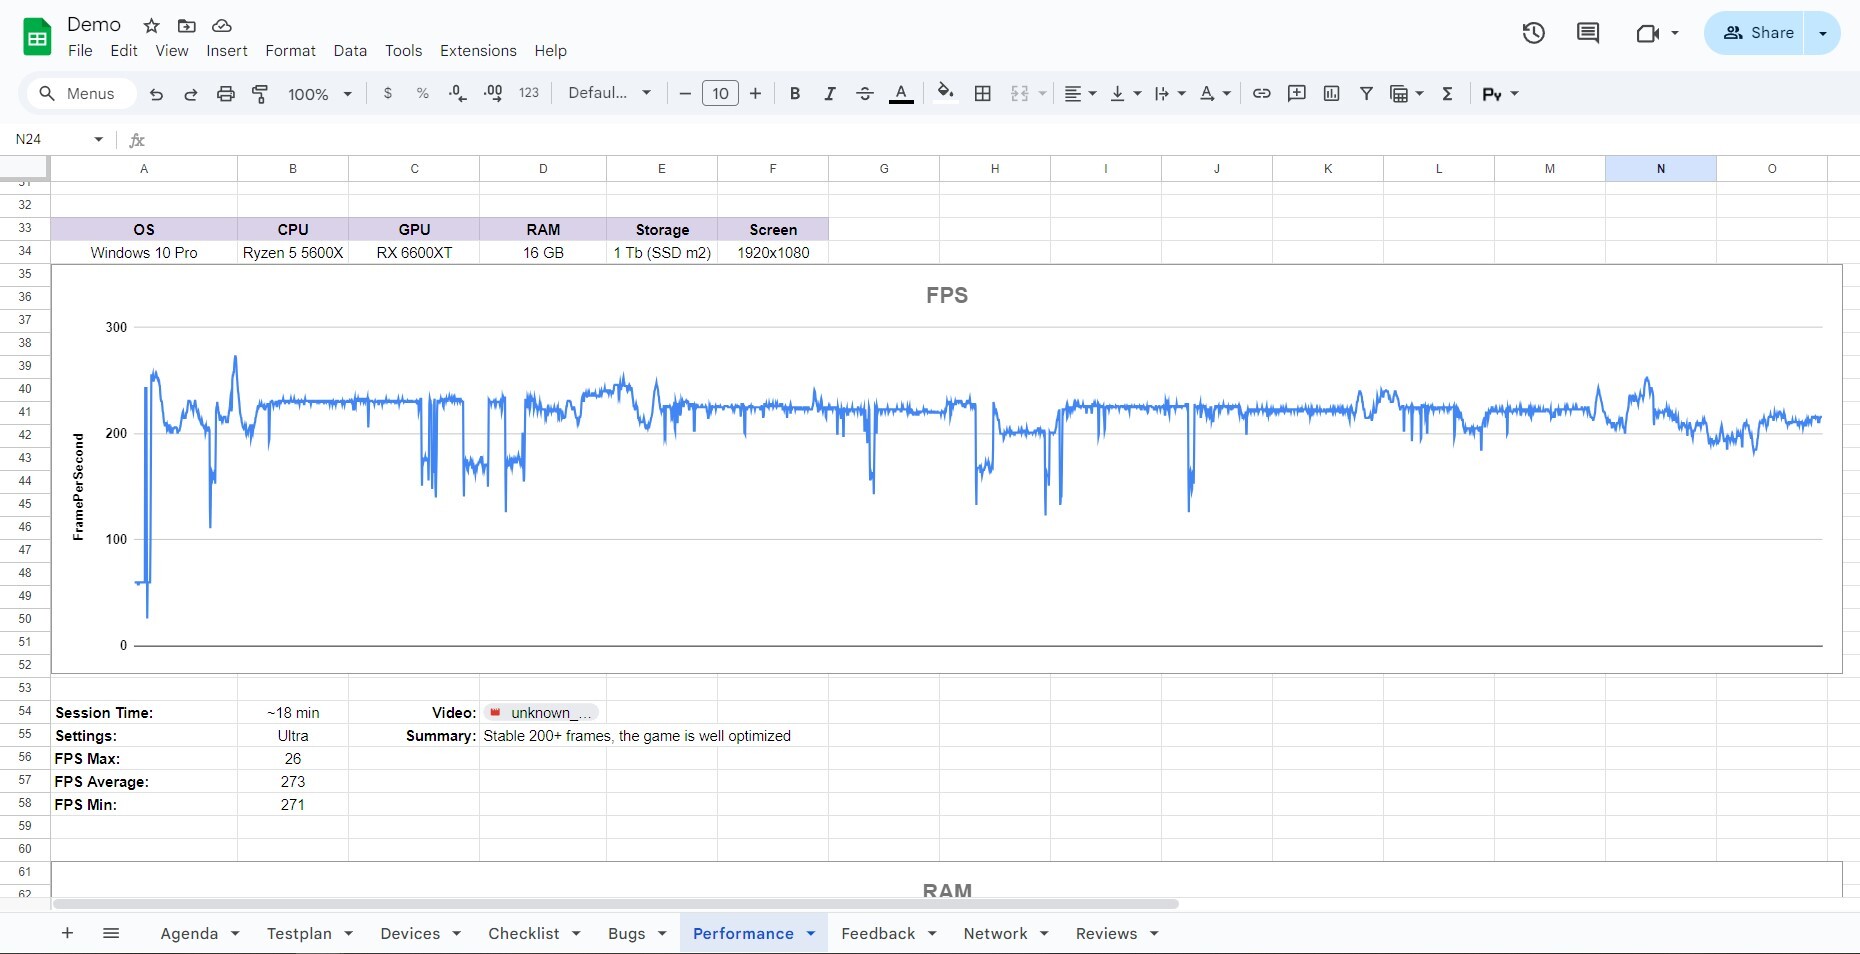Click the functions sigma icon
The width and height of the screenshot is (1860, 954).
(x=1447, y=94)
